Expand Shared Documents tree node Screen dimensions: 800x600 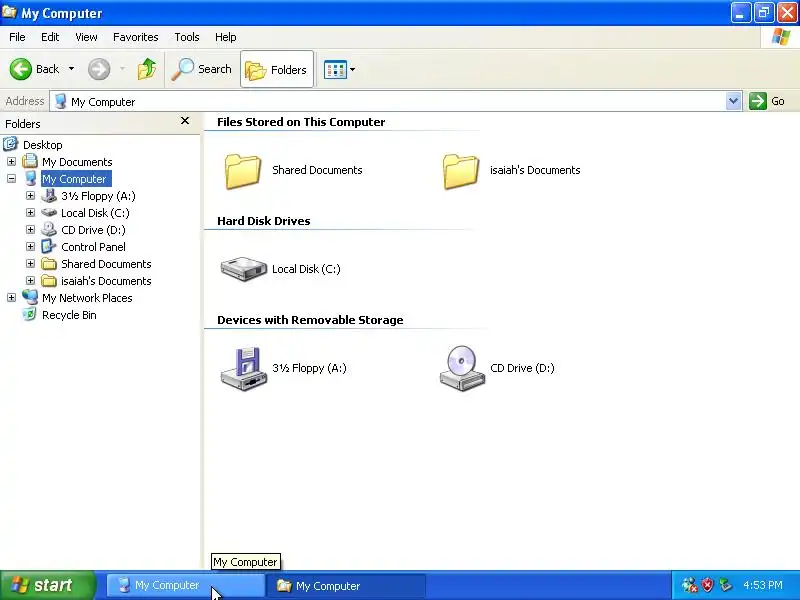pyautogui.click(x=30, y=264)
